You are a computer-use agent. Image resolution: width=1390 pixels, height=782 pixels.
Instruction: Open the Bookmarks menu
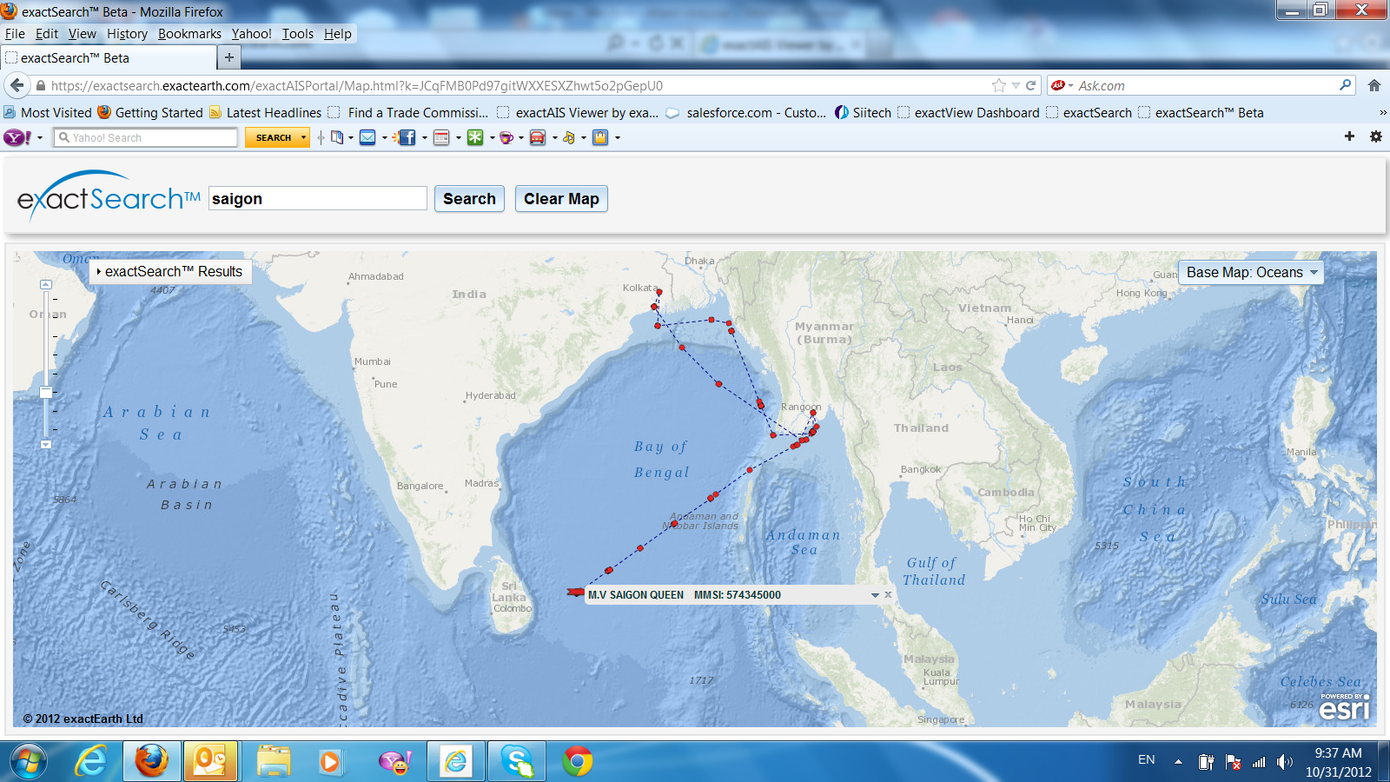pyautogui.click(x=189, y=33)
